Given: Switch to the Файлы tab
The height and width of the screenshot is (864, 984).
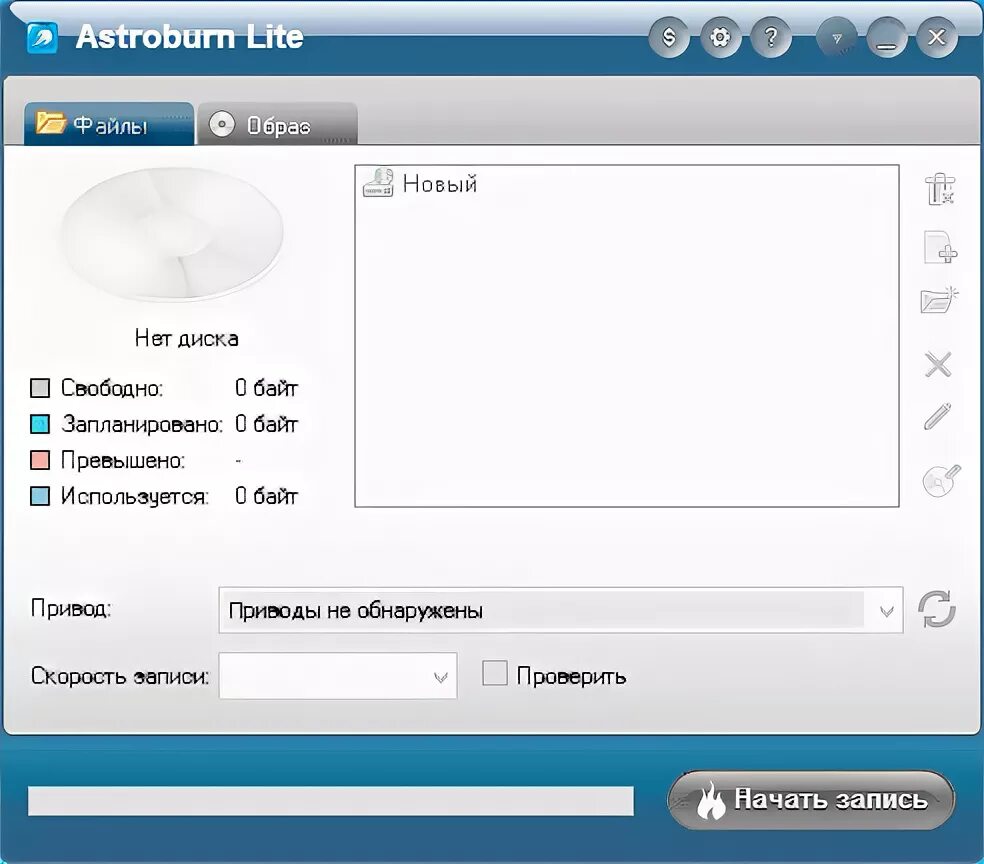Looking at the screenshot, I should 109,124.
